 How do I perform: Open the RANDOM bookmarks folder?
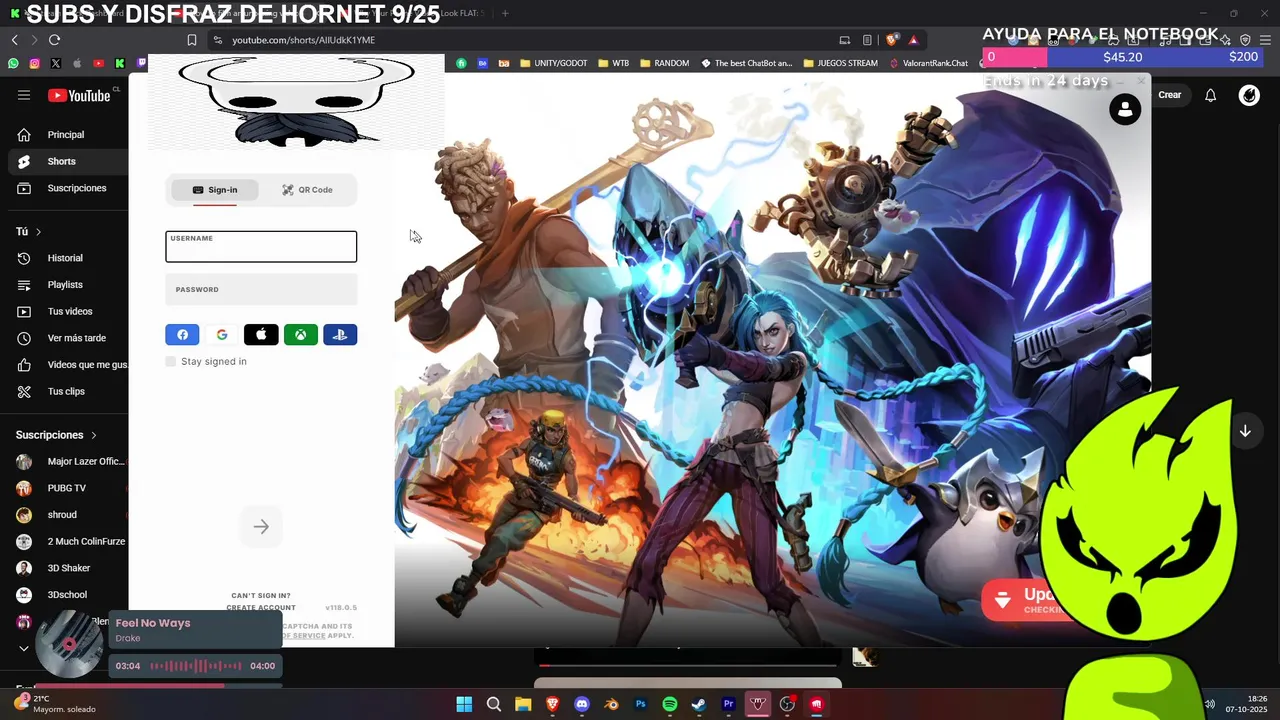[664, 63]
